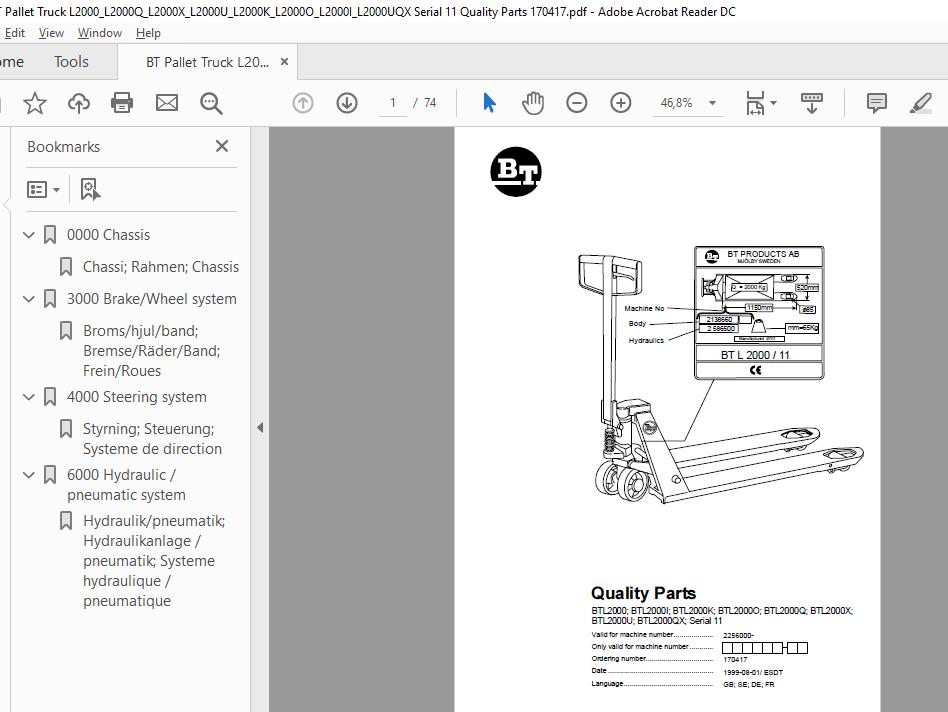Open the Window menu

tap(100, 33)
